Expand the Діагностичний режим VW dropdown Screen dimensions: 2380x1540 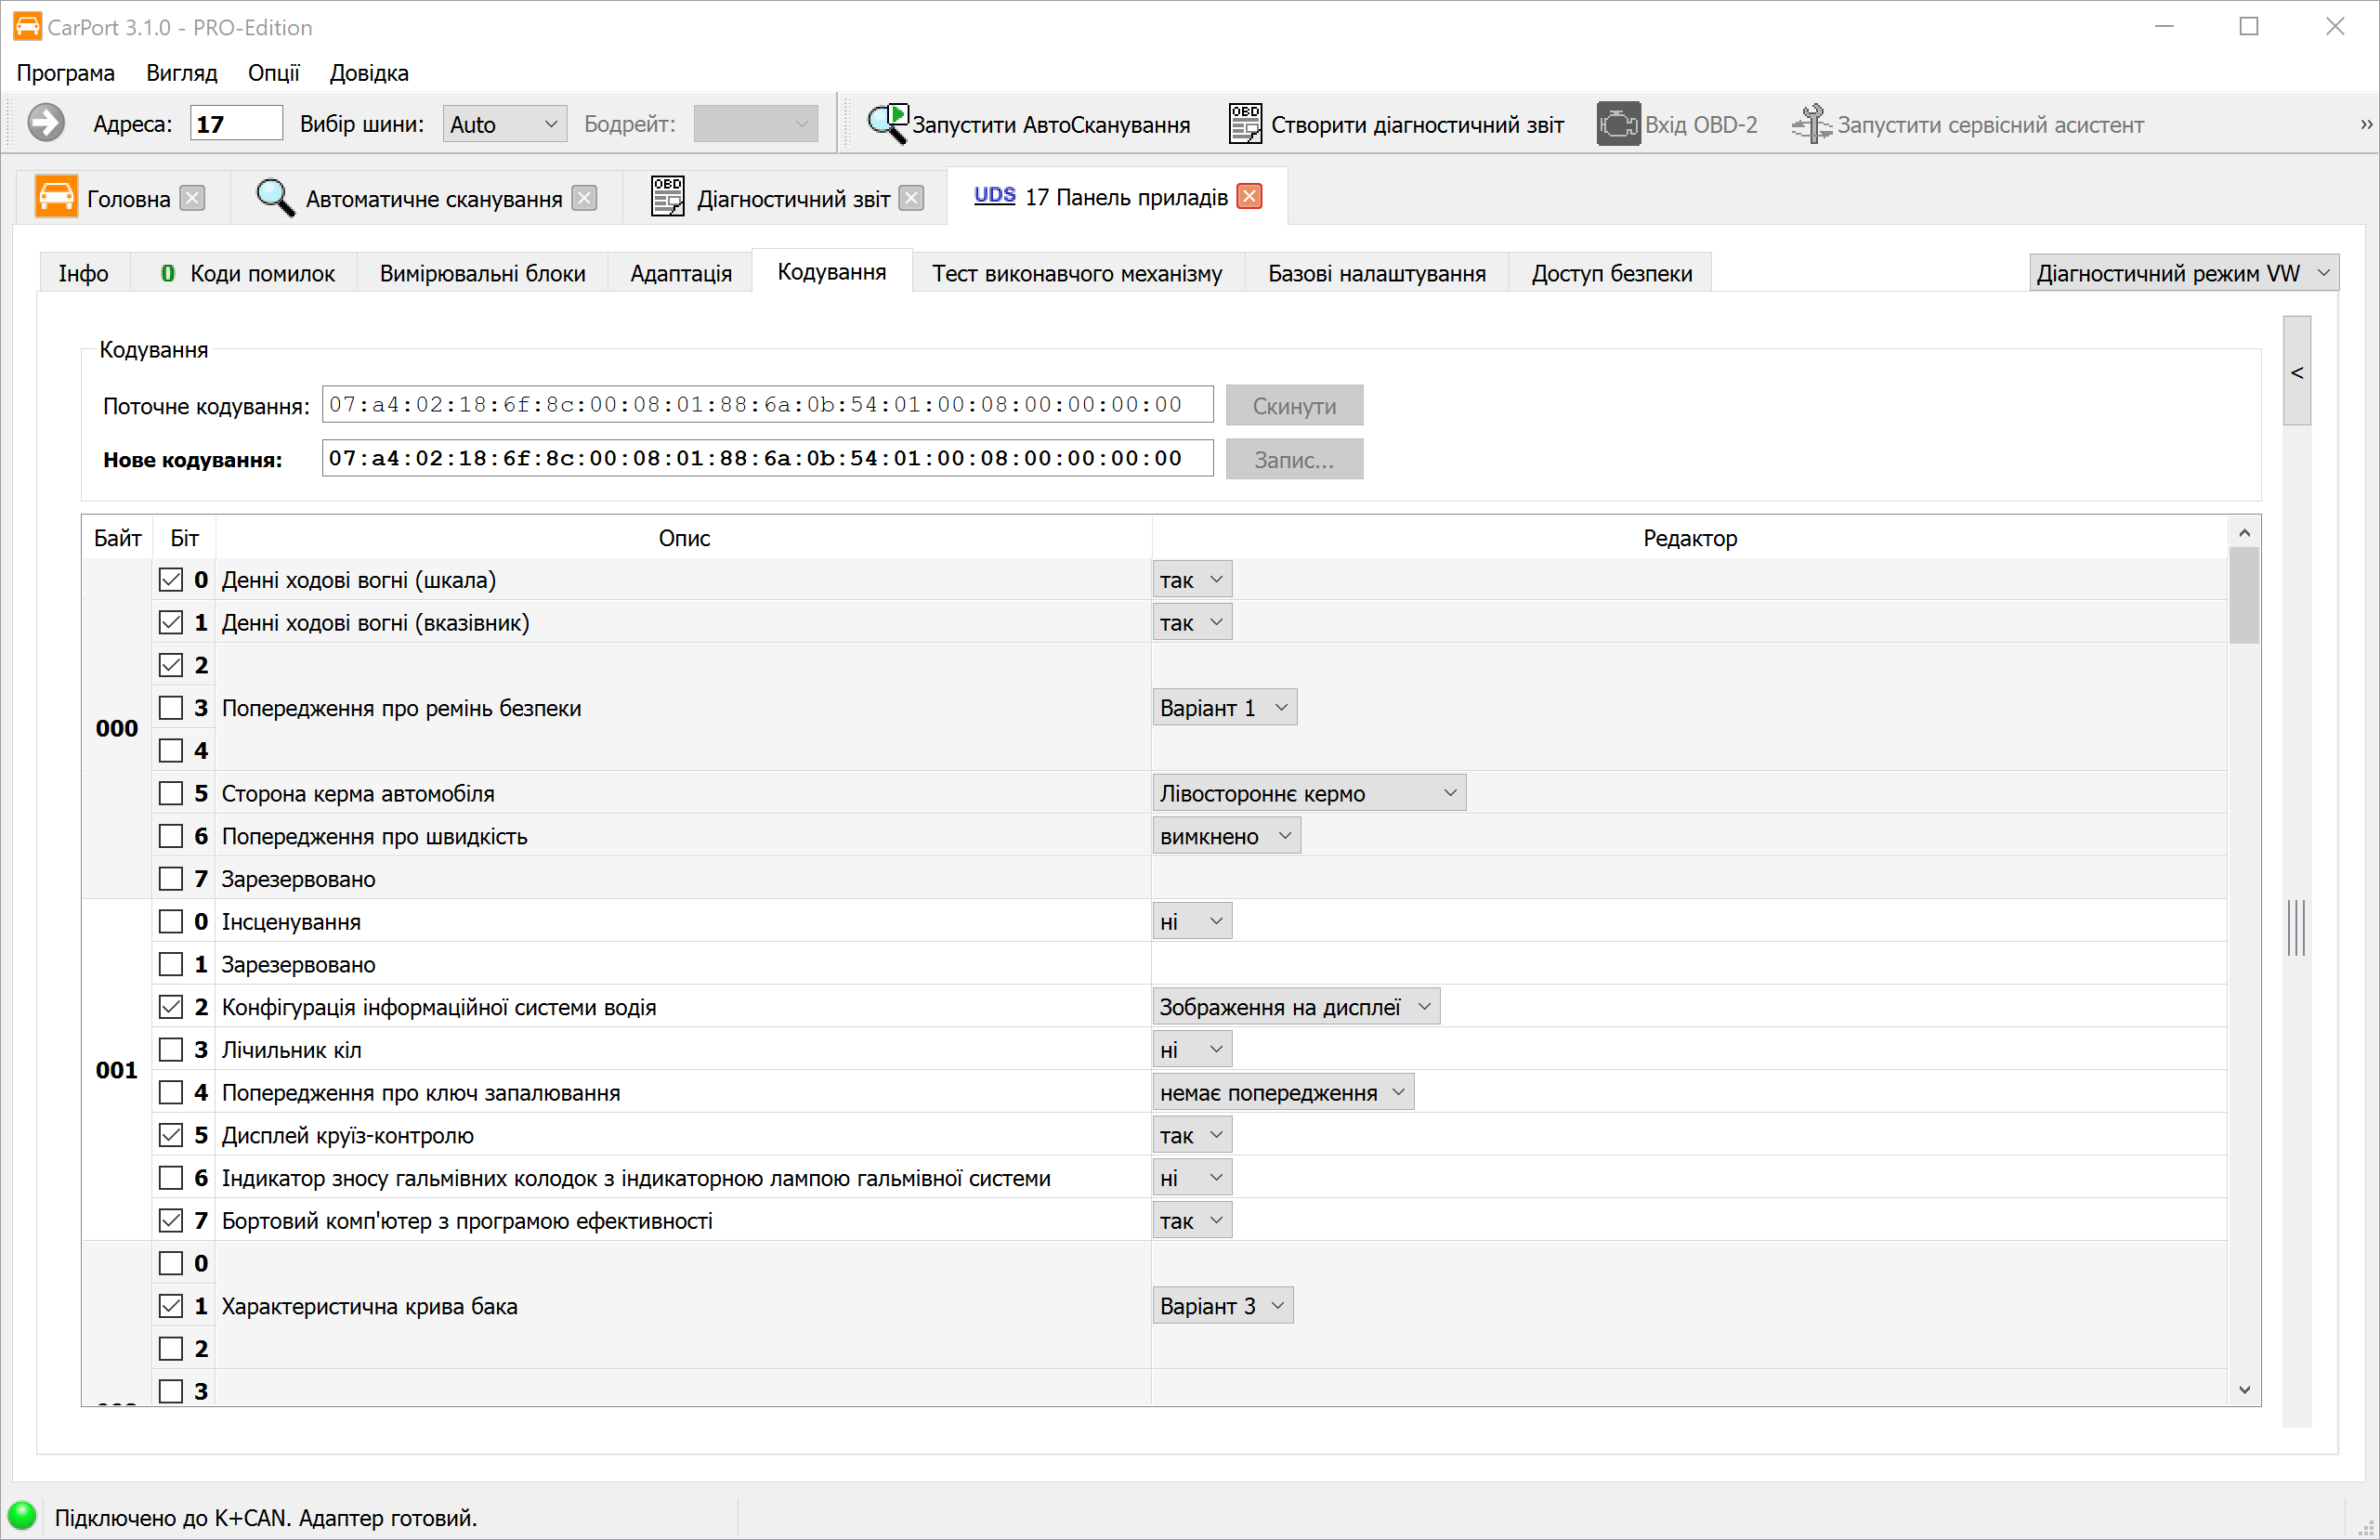(x=2183, y=273)
